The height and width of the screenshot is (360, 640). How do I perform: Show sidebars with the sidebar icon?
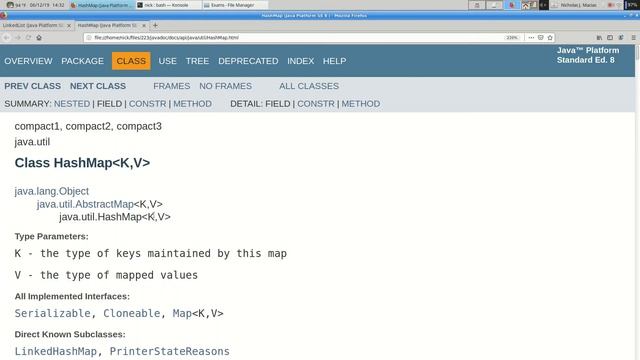[610, 38]
